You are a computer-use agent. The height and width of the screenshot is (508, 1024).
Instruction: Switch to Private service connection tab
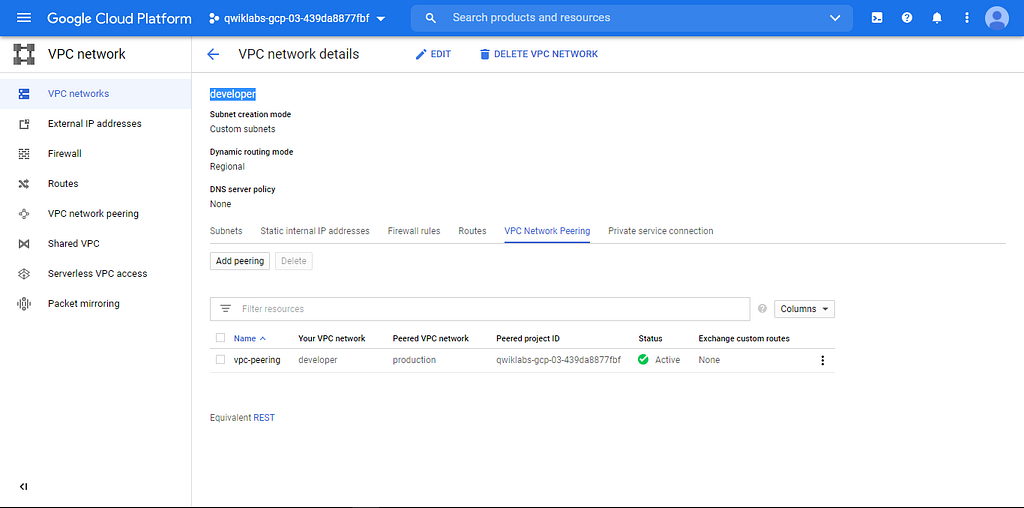[660, 231]
